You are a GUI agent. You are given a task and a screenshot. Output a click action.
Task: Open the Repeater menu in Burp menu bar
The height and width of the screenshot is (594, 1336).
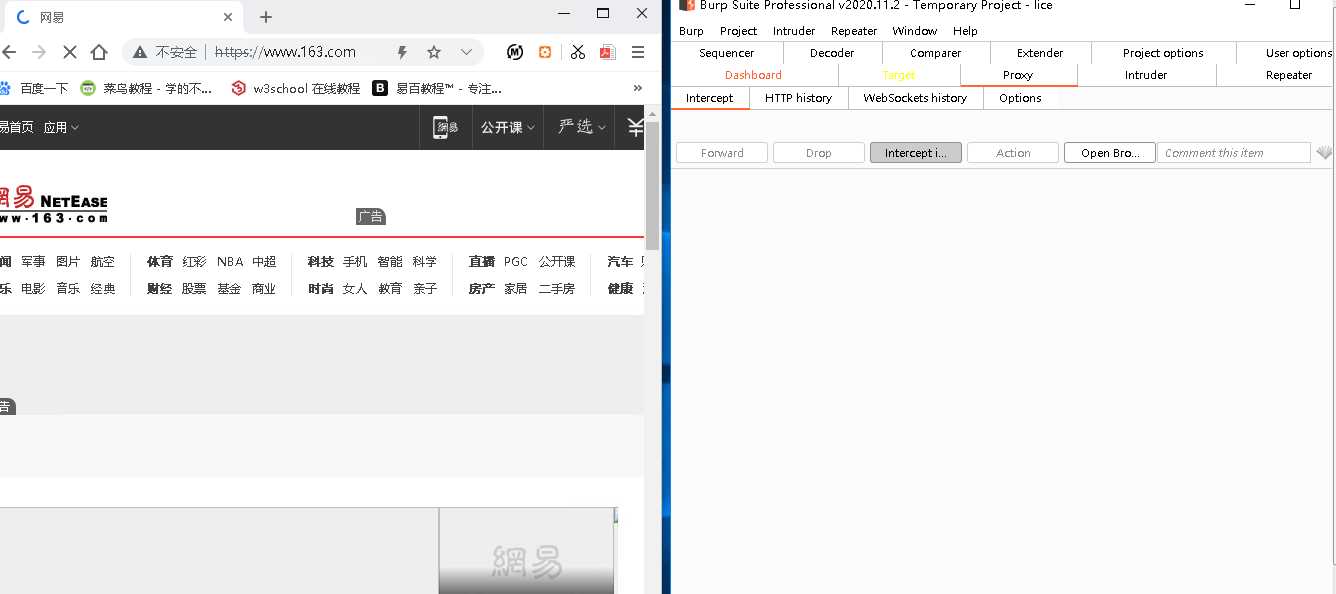(854, 31)
